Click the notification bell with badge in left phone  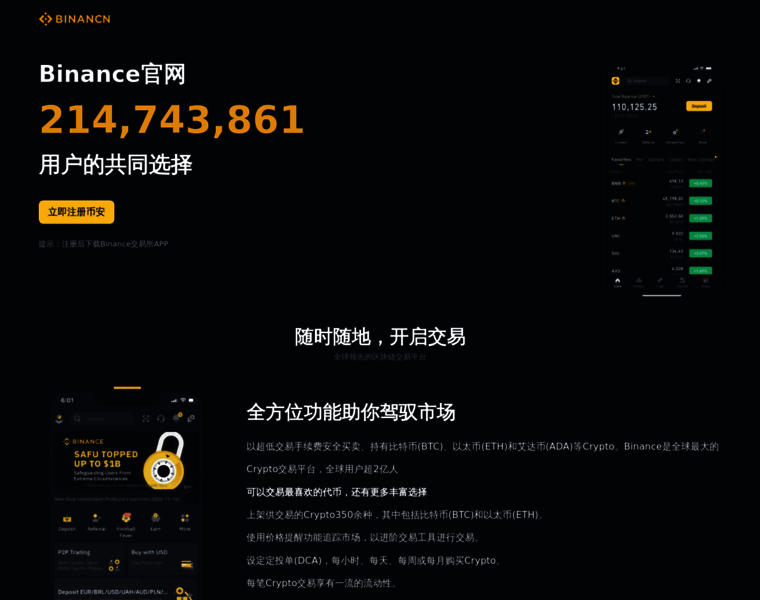177,417
